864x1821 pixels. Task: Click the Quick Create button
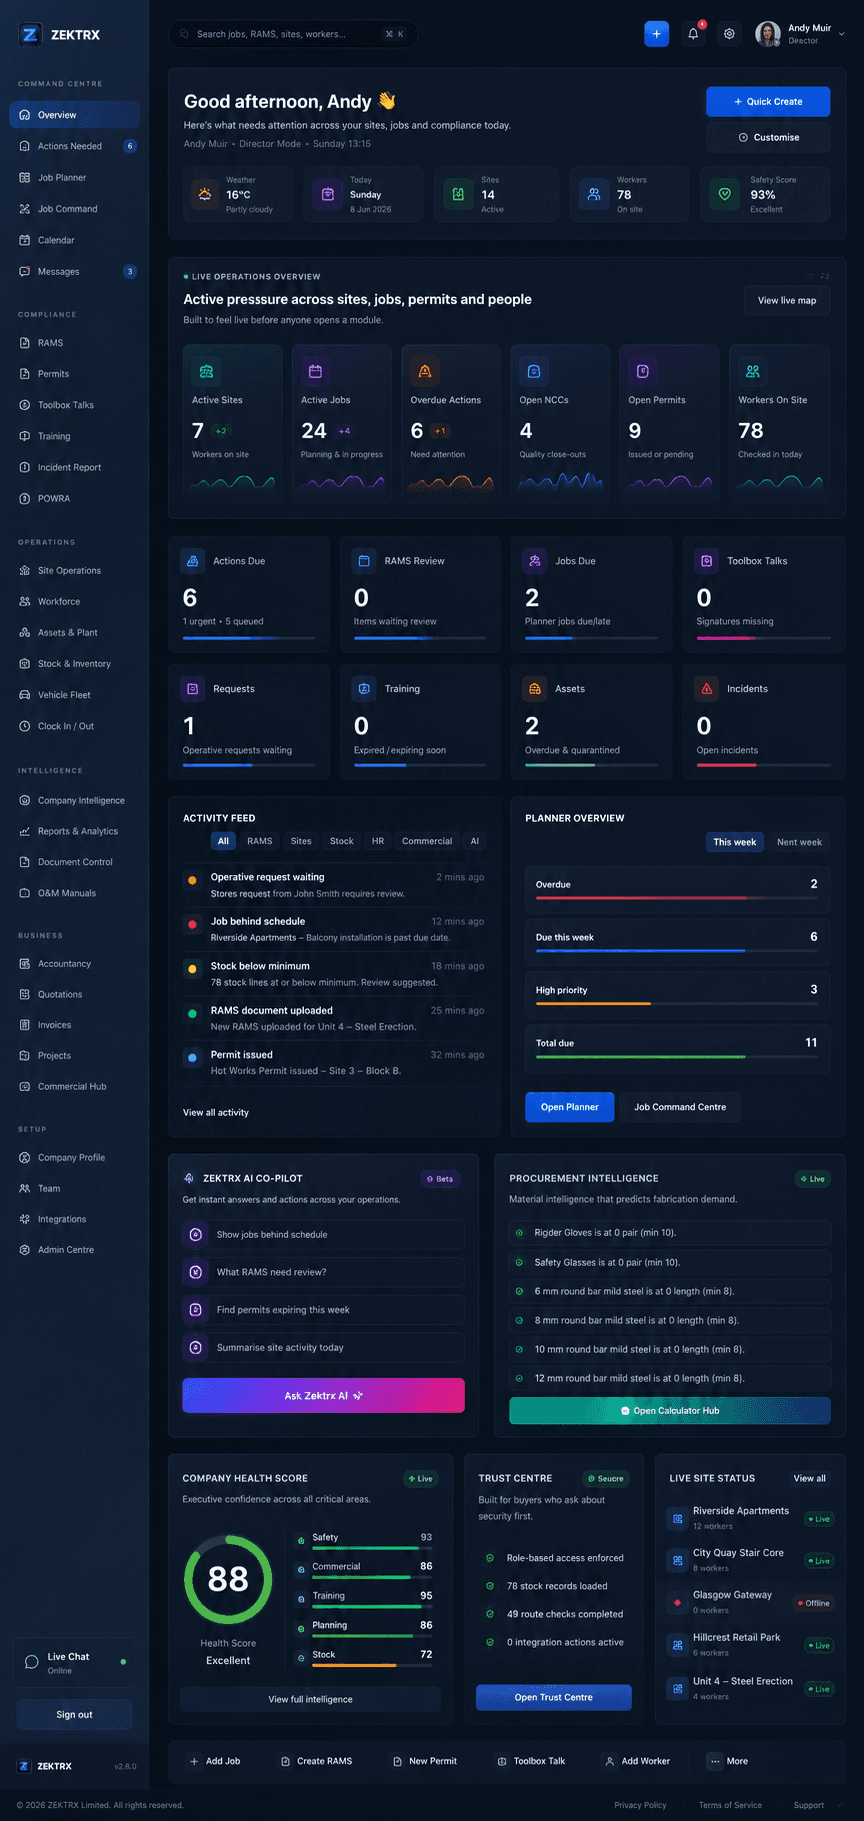pos(768,101)
